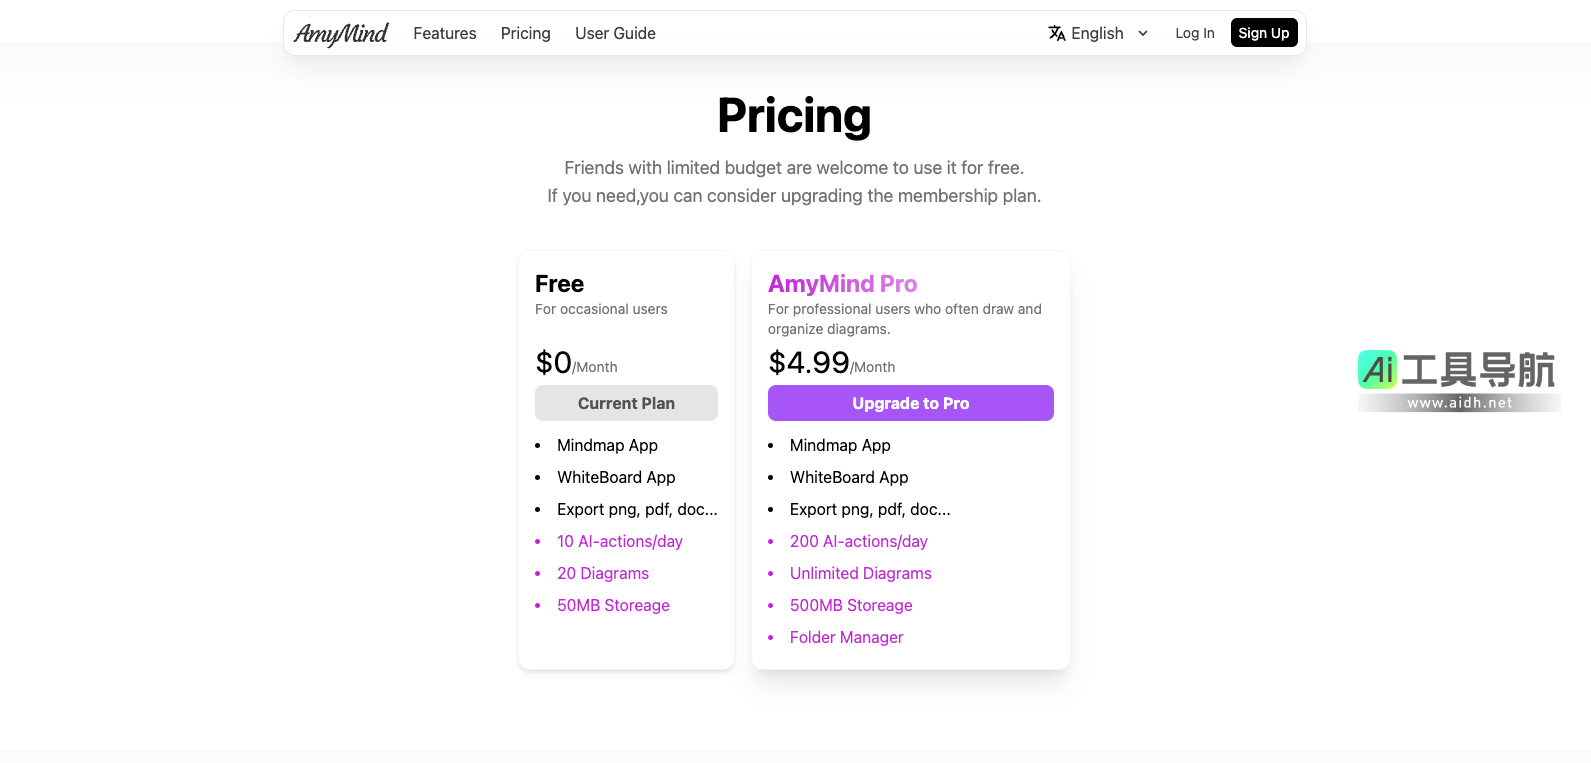The height and width of the screenshot is (763, 1591).
Task: Click the AI工具导航 watermark logo
Action: point(1457,370)
